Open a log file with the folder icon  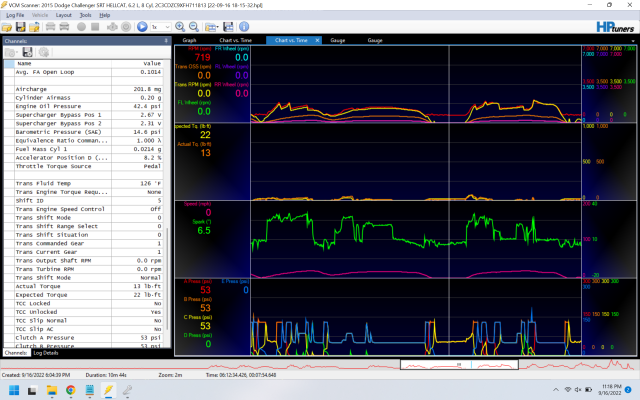(x=7, y=27)
